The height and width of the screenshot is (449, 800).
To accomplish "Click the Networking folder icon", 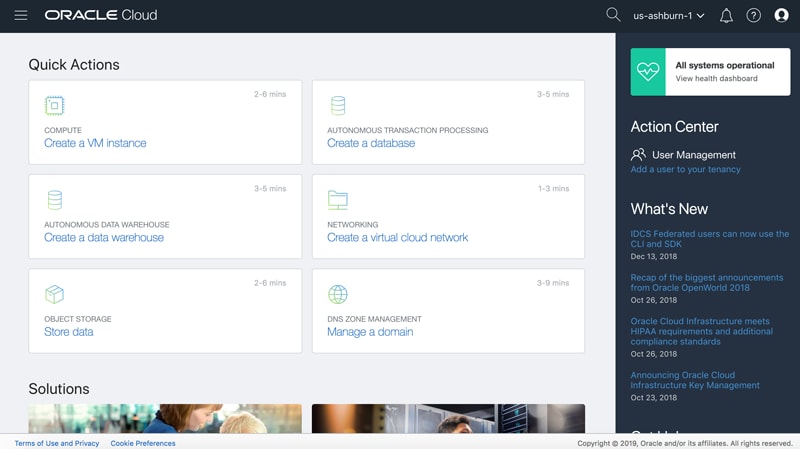I will 338,200.
